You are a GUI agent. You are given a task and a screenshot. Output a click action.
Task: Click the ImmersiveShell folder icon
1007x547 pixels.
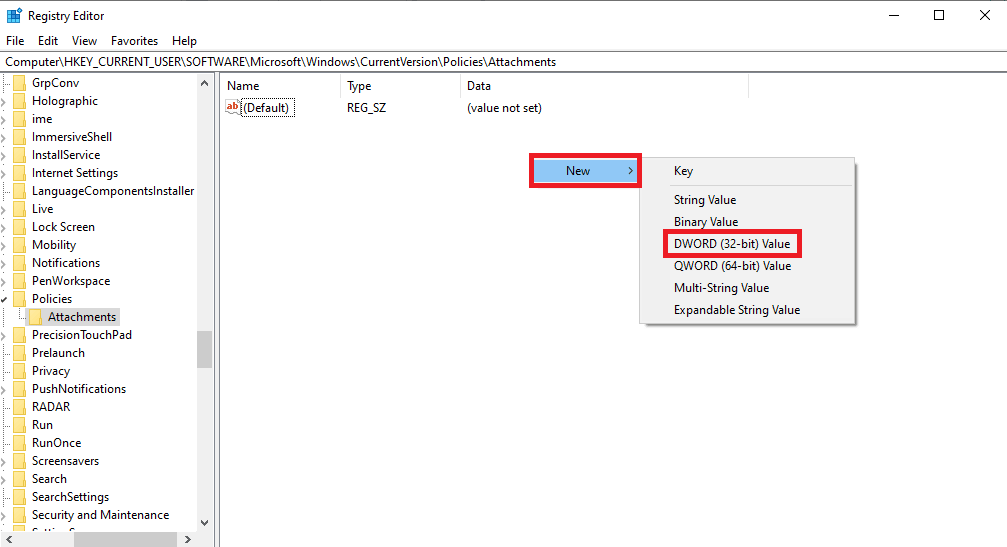[20, 137]
